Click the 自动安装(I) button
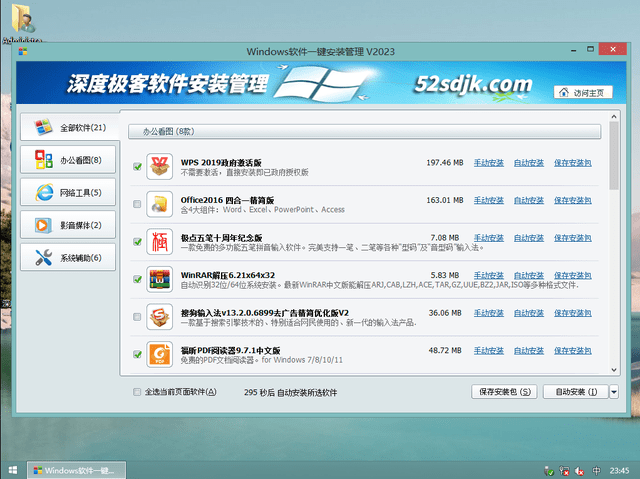The height and width of the screenshot is (479, 640). 576,392
